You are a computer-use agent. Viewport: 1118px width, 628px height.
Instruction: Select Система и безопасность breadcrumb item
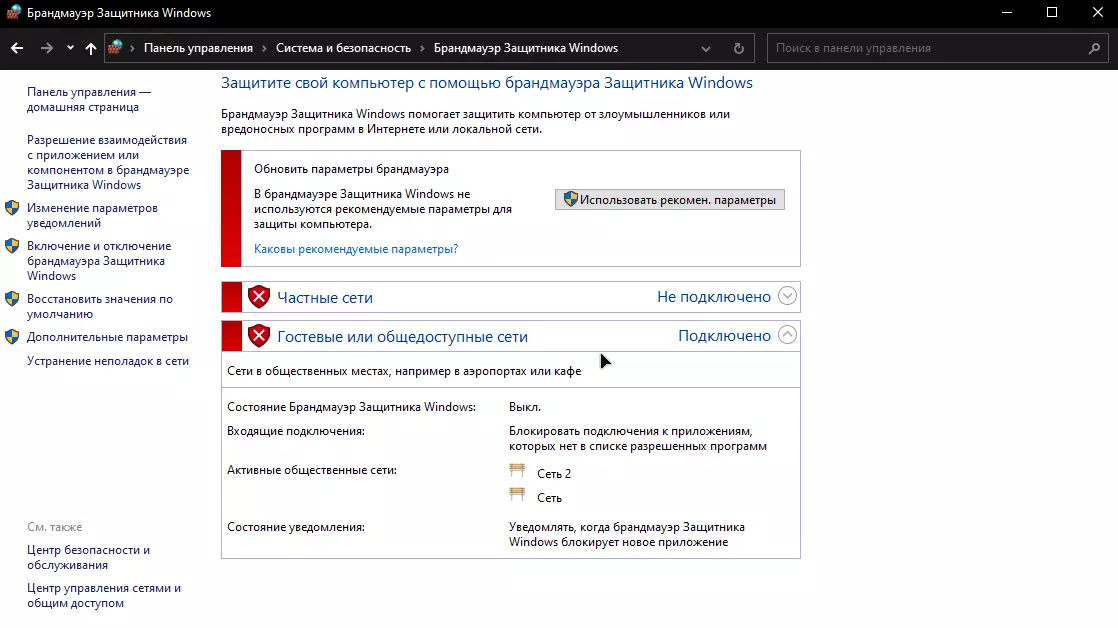coord(343,48)
